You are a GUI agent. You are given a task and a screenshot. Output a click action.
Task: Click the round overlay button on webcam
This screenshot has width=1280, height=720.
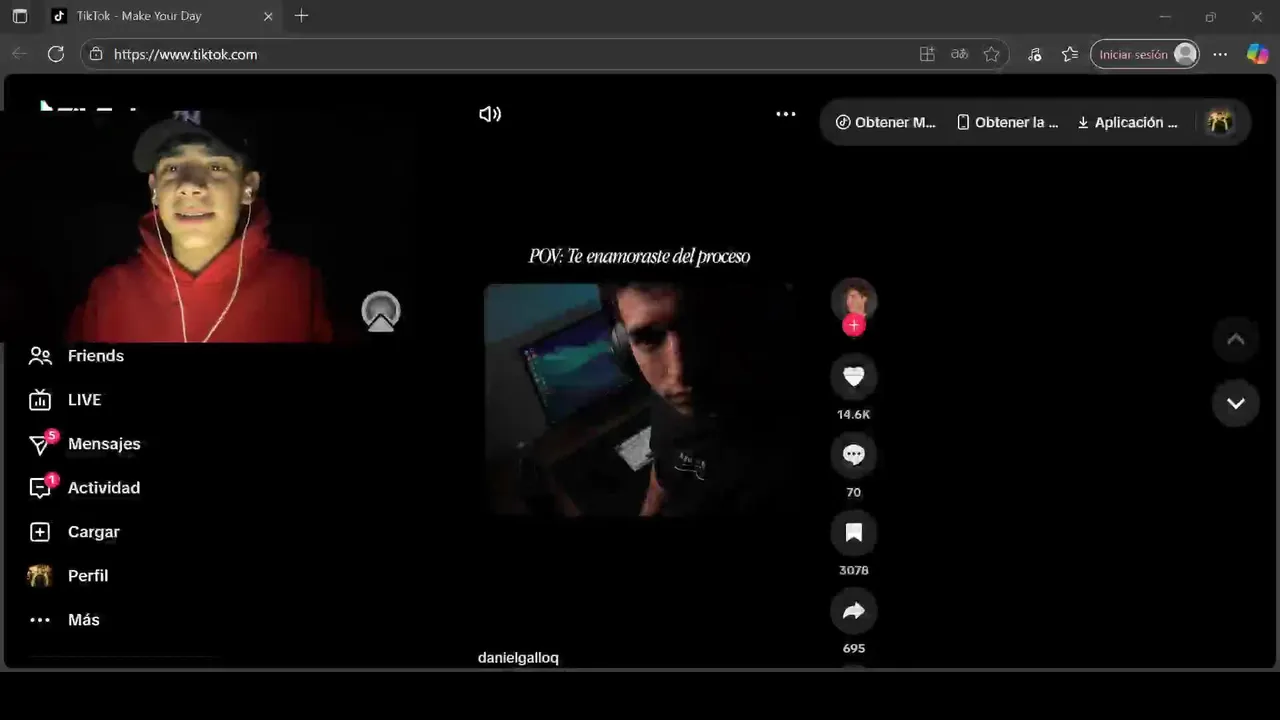click(x=381, y=312)
